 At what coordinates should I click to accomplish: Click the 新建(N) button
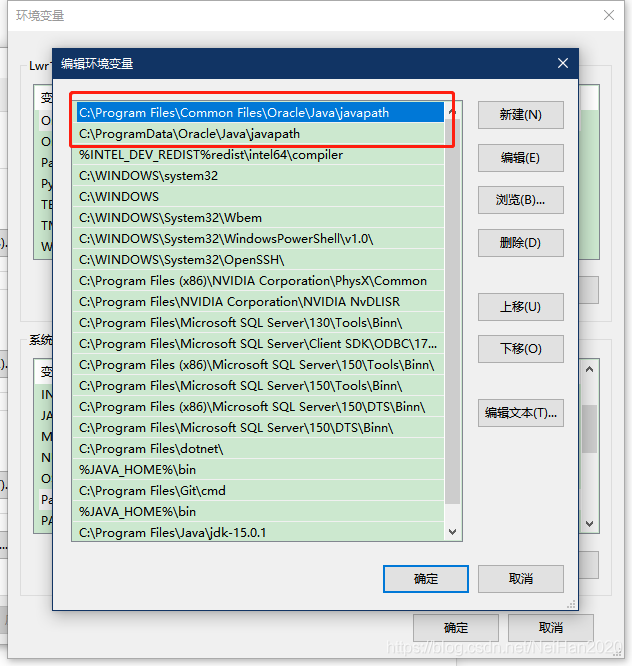coord(521,115)
